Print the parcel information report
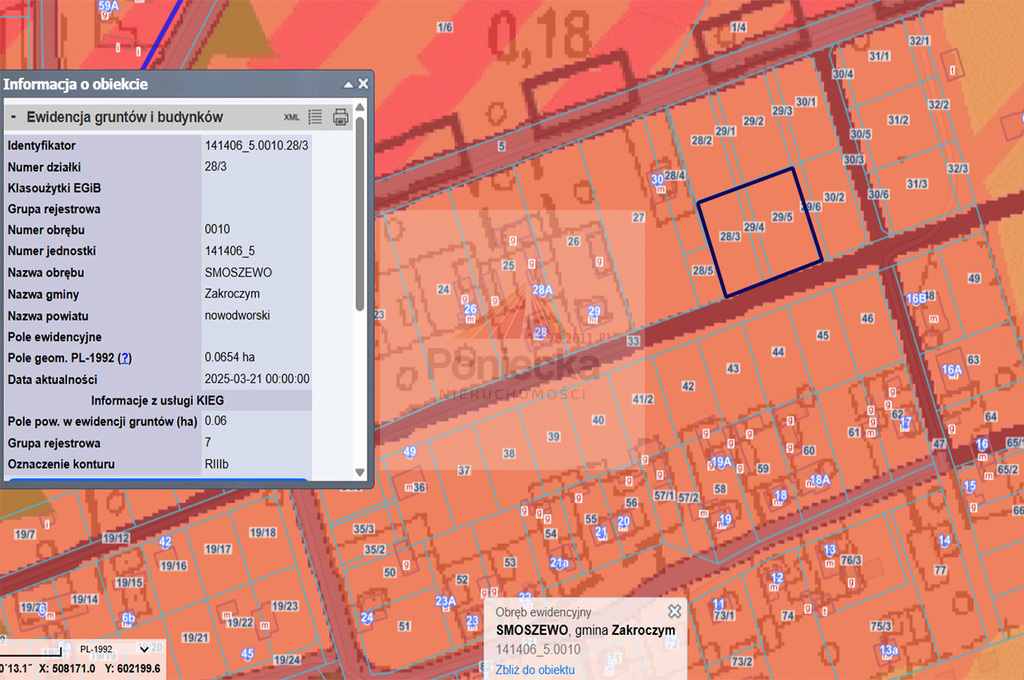 [340, 117]
